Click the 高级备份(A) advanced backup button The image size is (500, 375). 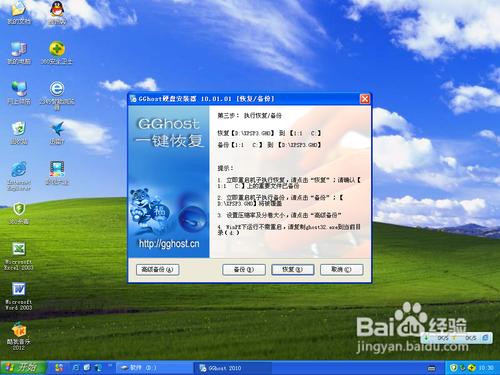coord(158,270)
